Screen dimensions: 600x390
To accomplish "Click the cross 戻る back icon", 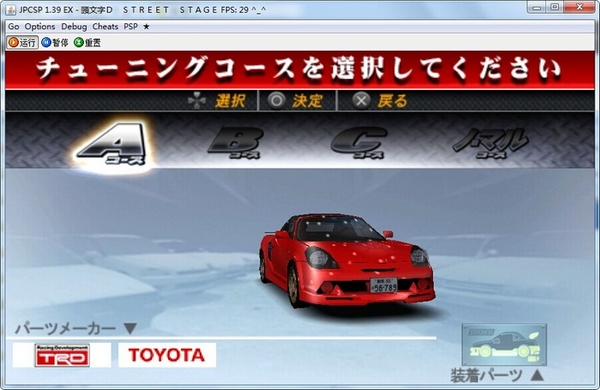I will tap(361, 101).
